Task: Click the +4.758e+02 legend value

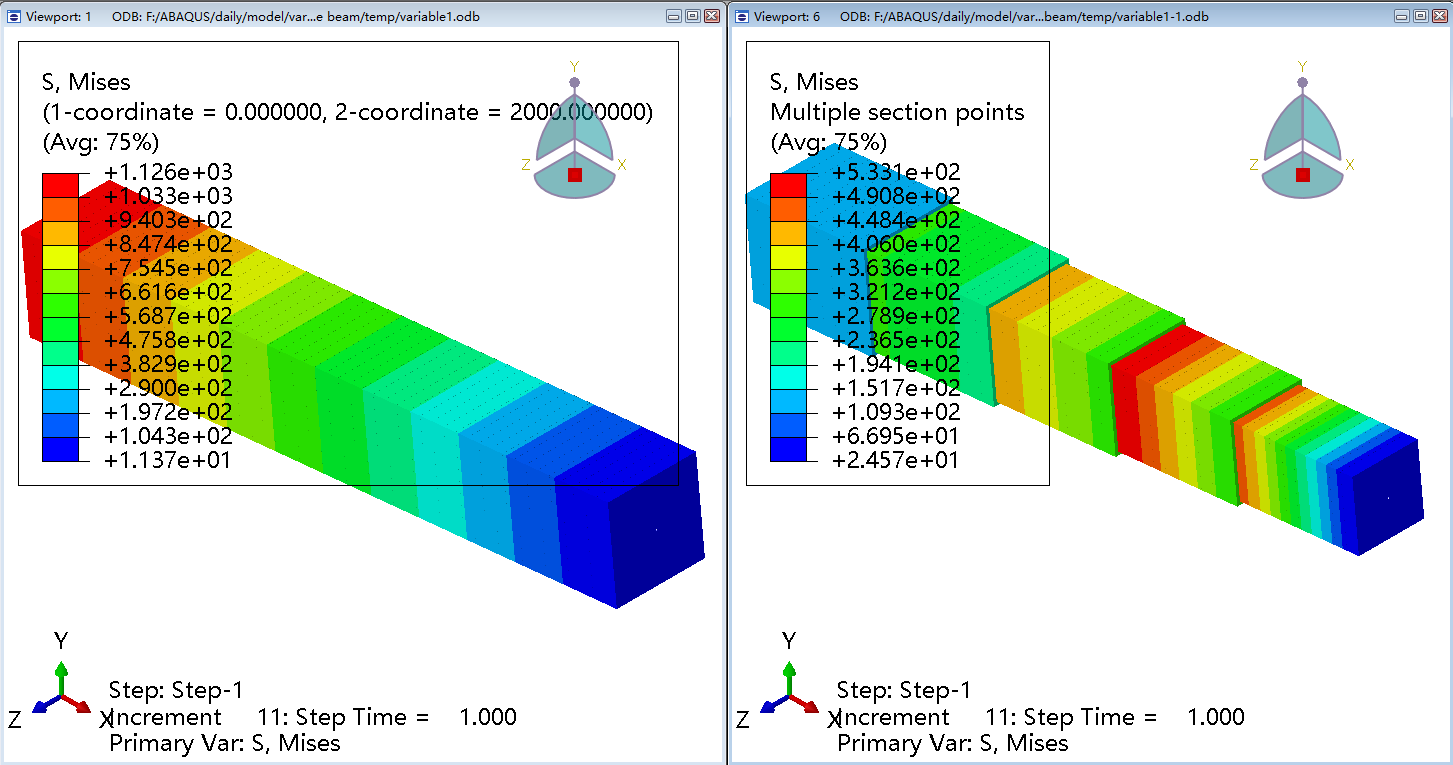Action: point(168,340)
